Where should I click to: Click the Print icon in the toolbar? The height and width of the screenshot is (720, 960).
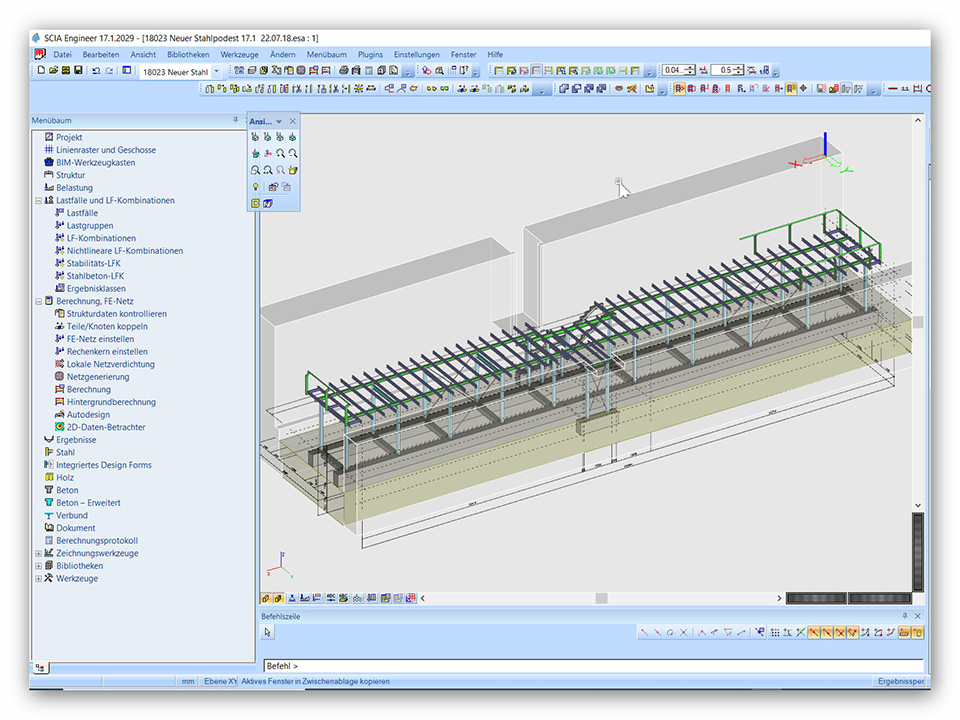(343, 71)
